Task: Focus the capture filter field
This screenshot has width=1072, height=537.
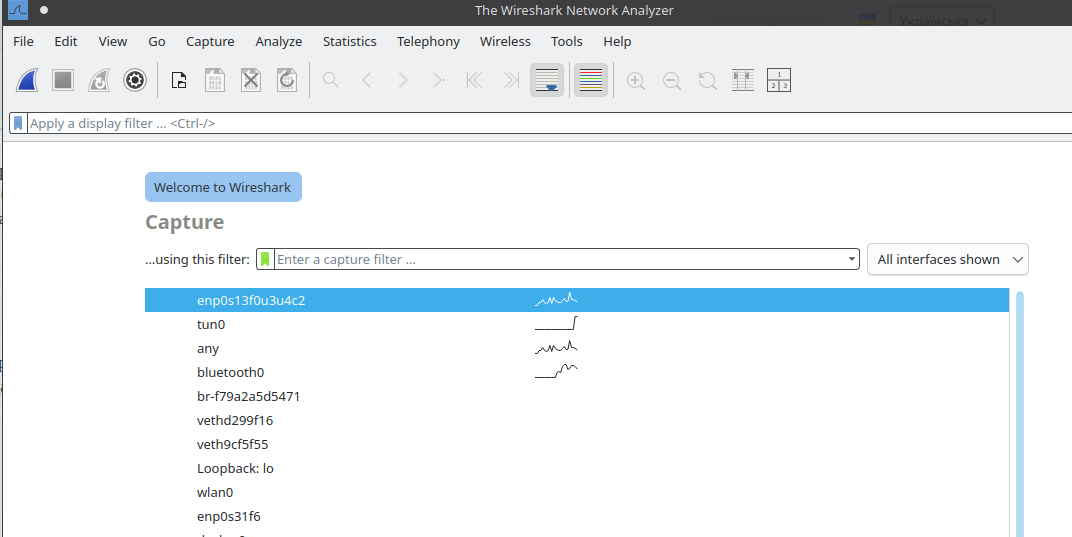Action: point(560,259)
